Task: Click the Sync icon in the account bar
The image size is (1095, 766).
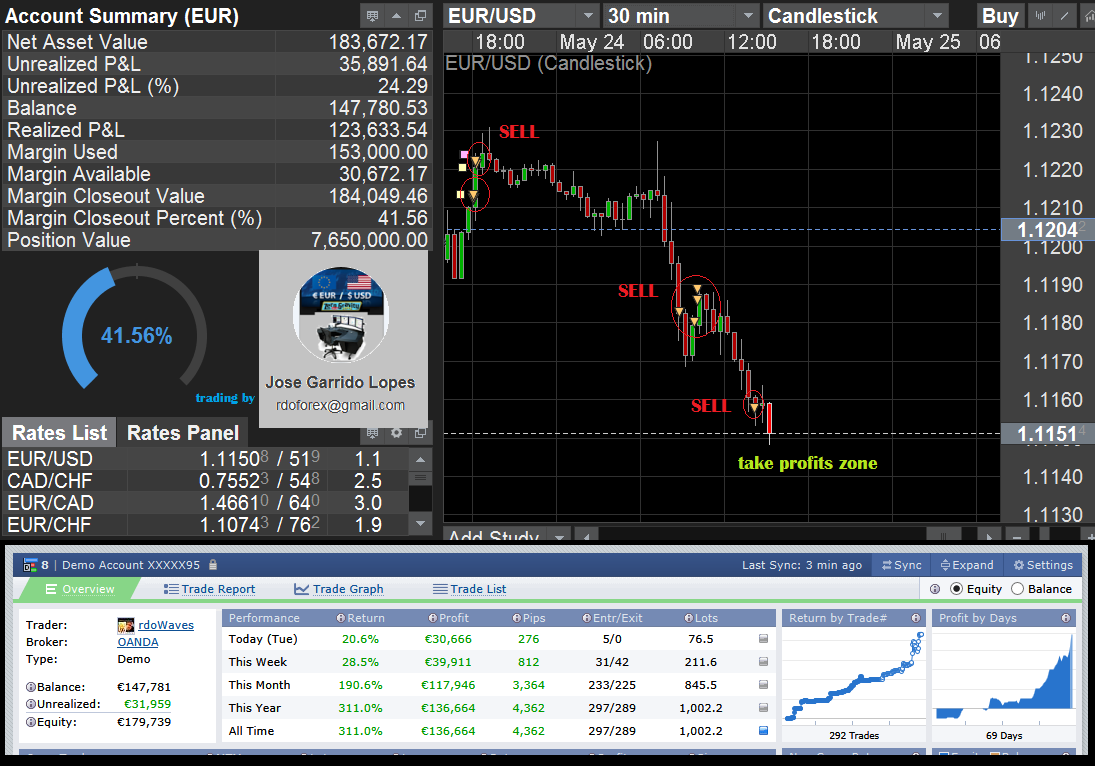Action: (900, 565)
